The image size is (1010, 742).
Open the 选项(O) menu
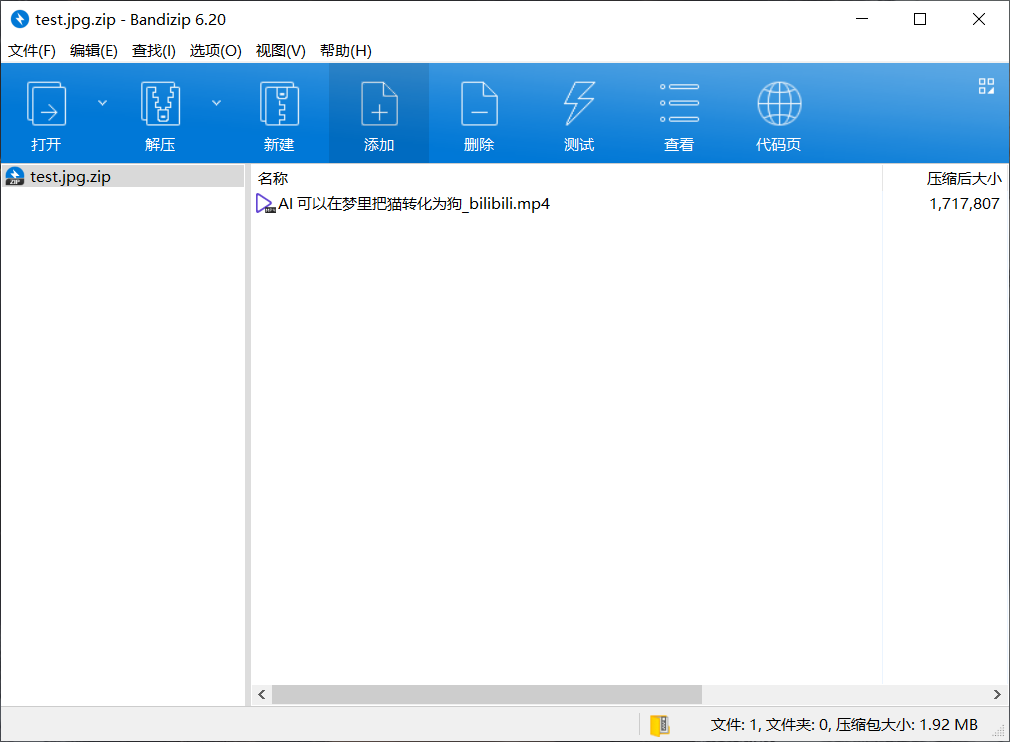[x=216, y=51]
